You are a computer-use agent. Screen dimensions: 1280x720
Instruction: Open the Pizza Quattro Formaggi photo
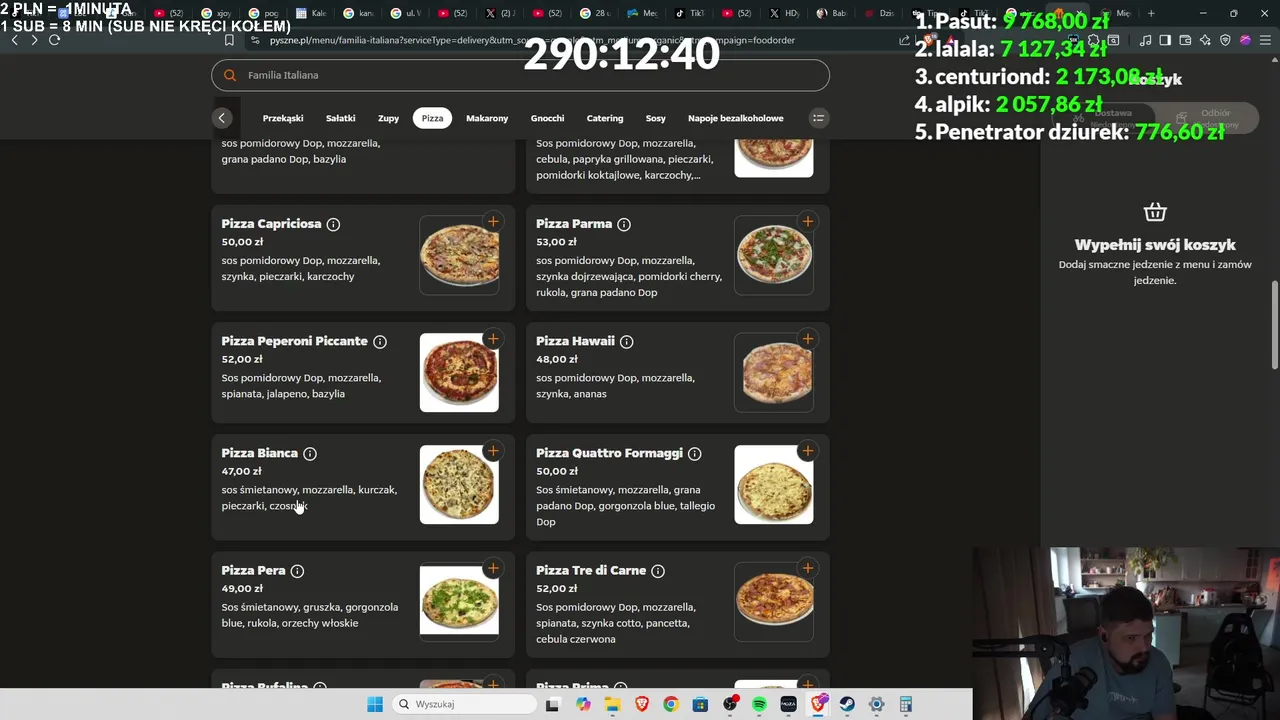(x=774, y=485)
